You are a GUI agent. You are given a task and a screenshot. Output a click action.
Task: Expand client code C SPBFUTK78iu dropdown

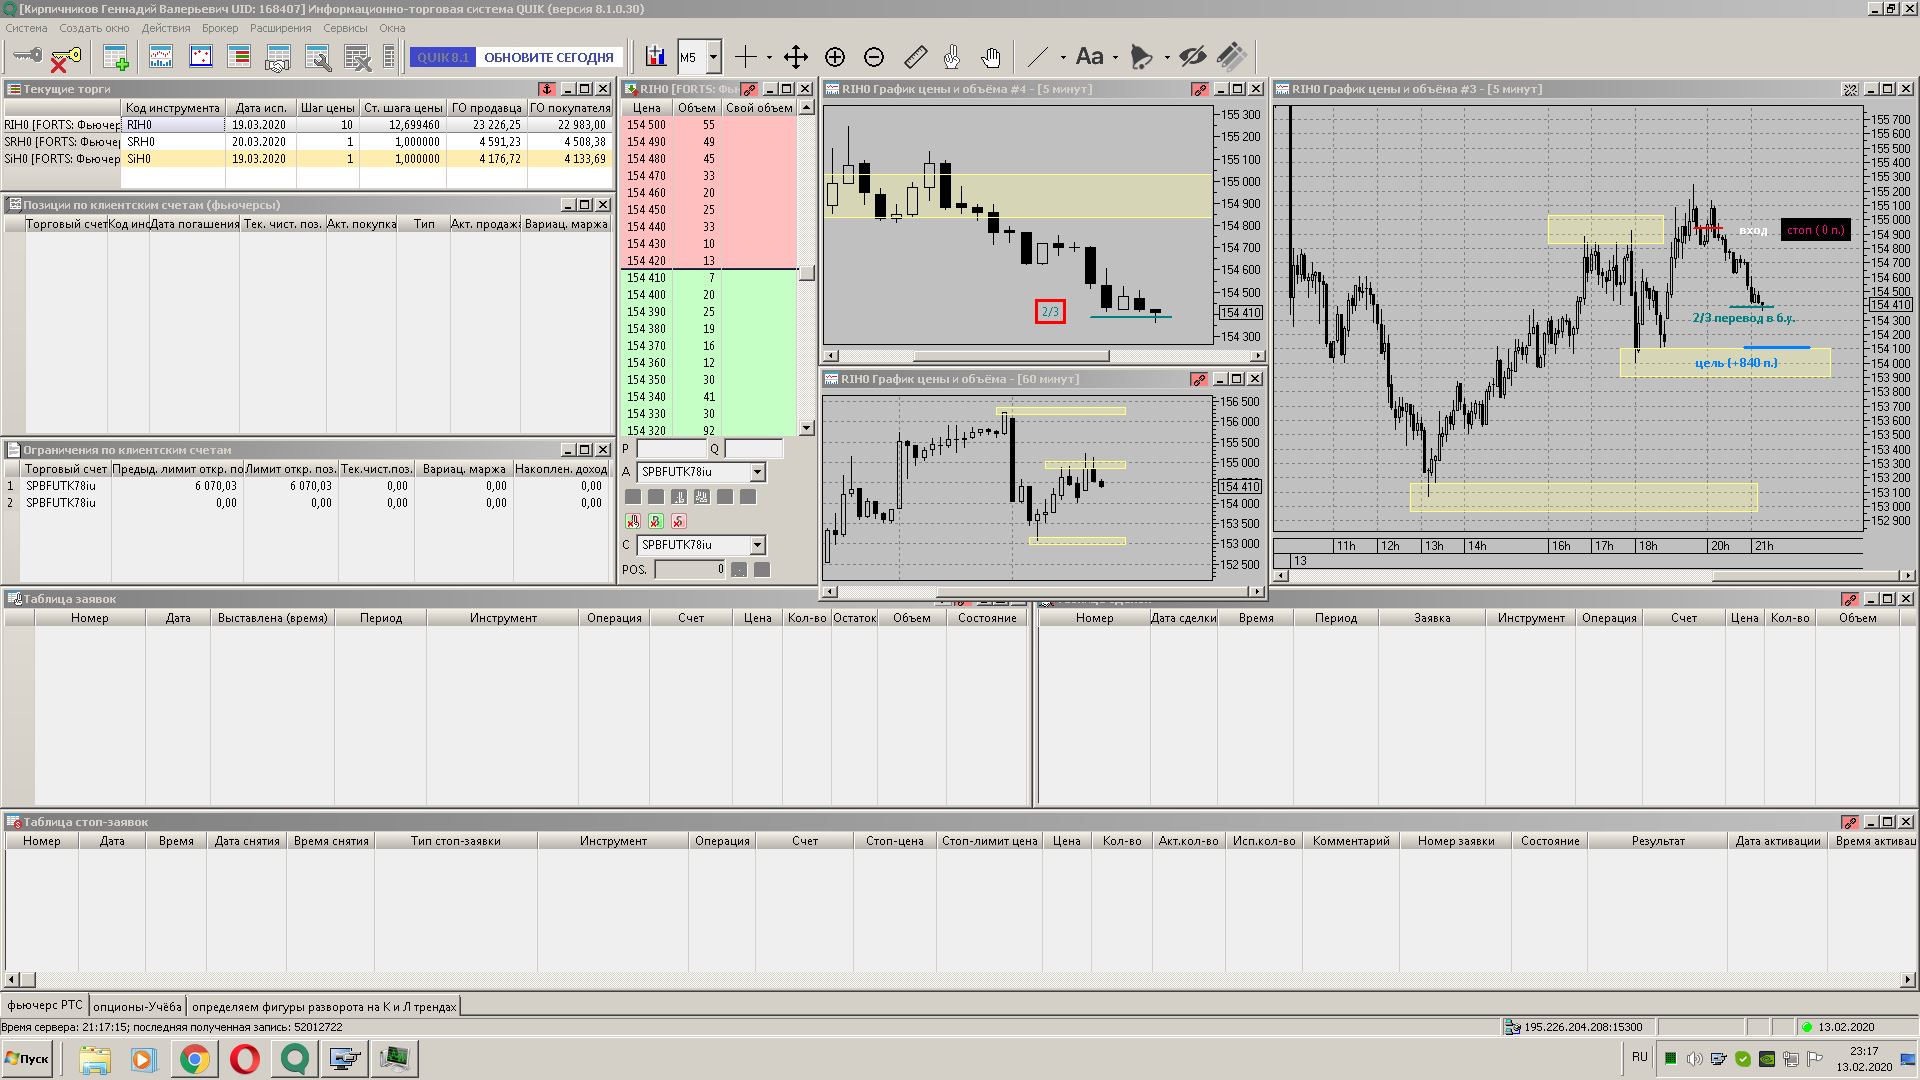pos(757,545)
